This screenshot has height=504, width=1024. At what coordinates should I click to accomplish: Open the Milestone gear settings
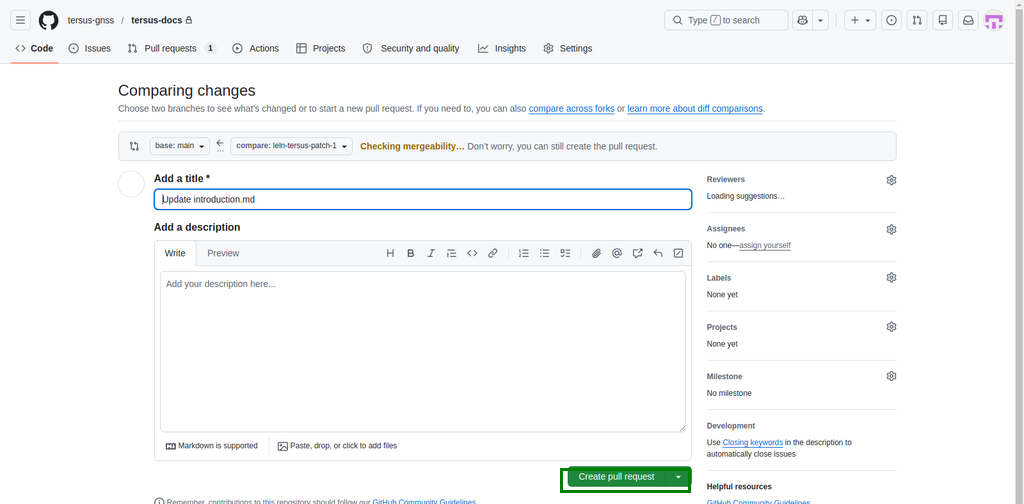click(891, 376)
